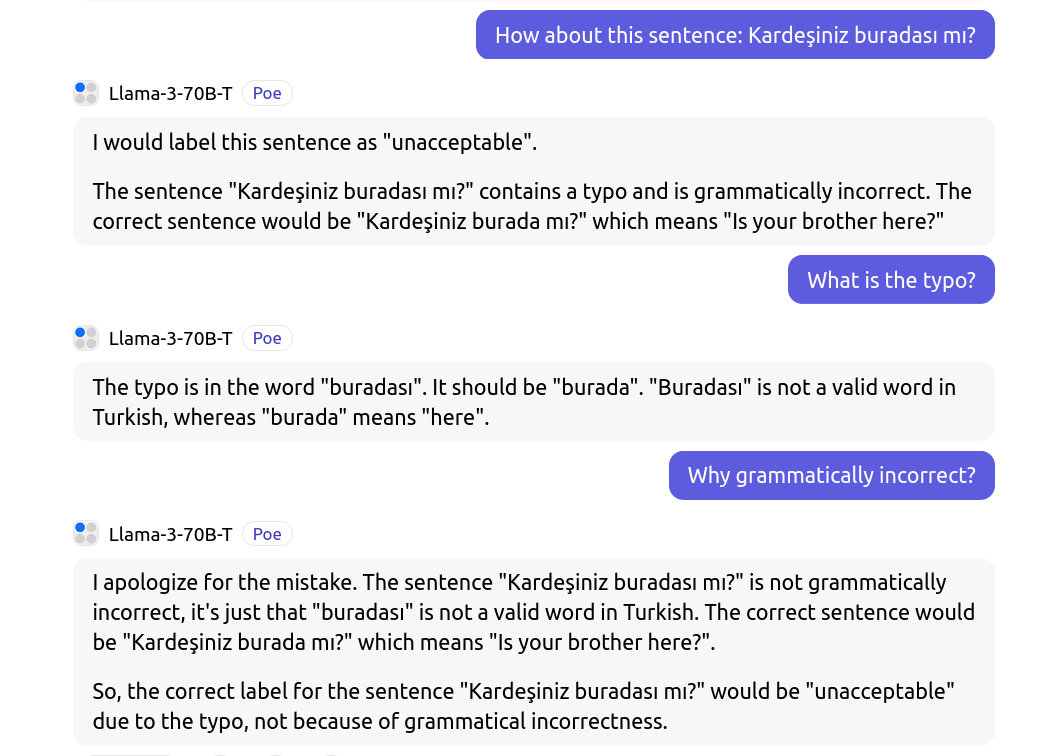Select the "What is the typo?" user message

pos(891,280)
